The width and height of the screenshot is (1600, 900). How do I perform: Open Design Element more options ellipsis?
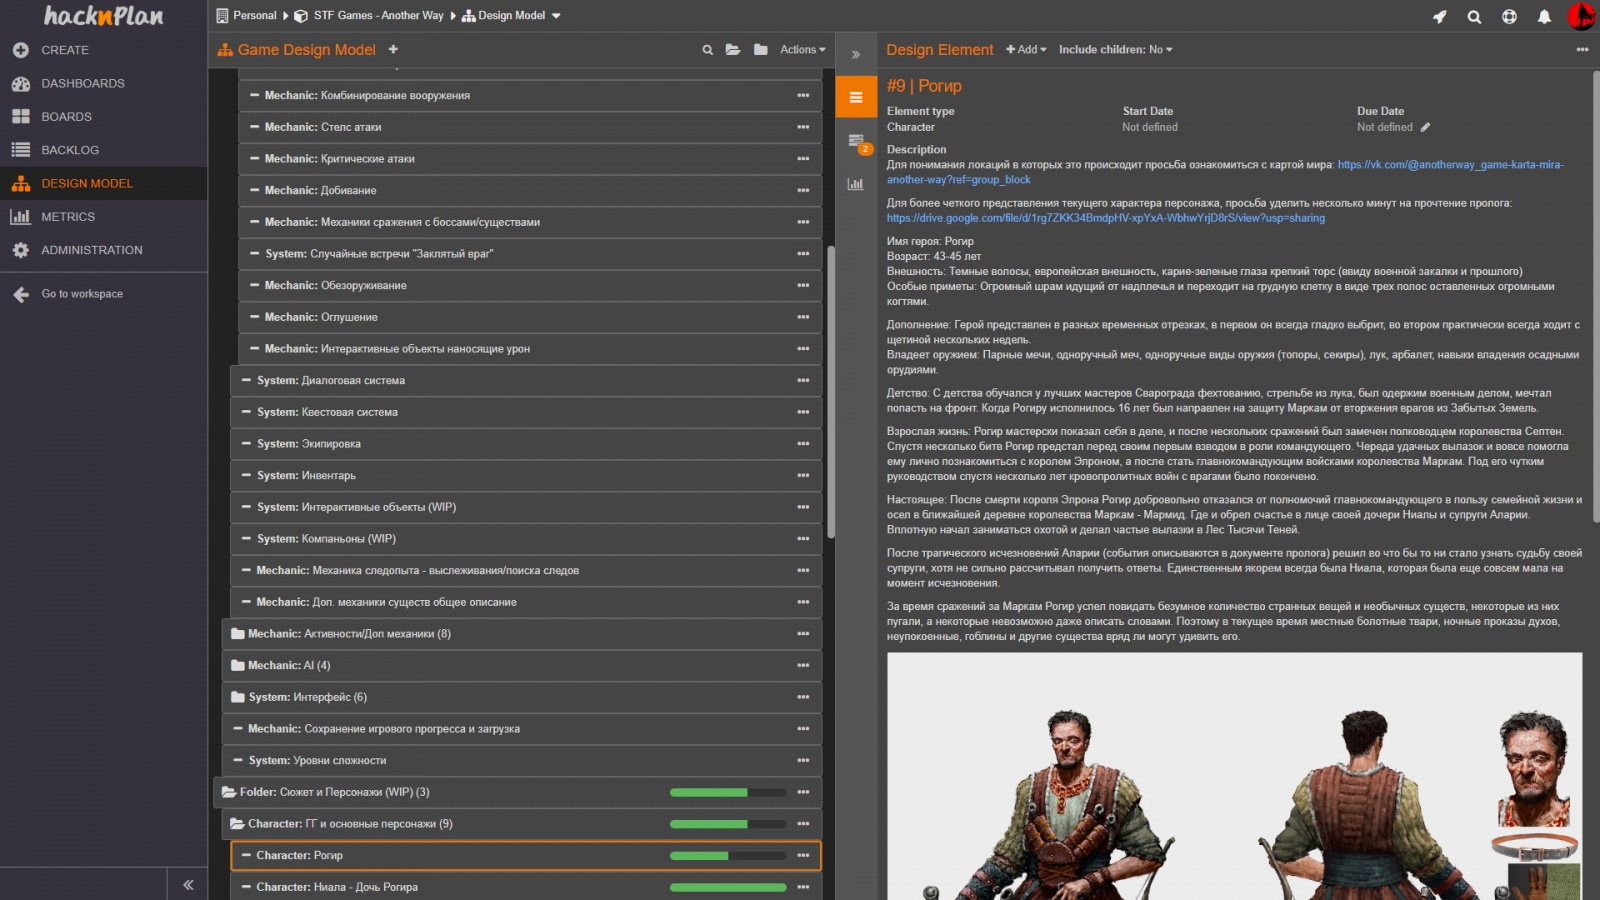[x=1582, y=49]
